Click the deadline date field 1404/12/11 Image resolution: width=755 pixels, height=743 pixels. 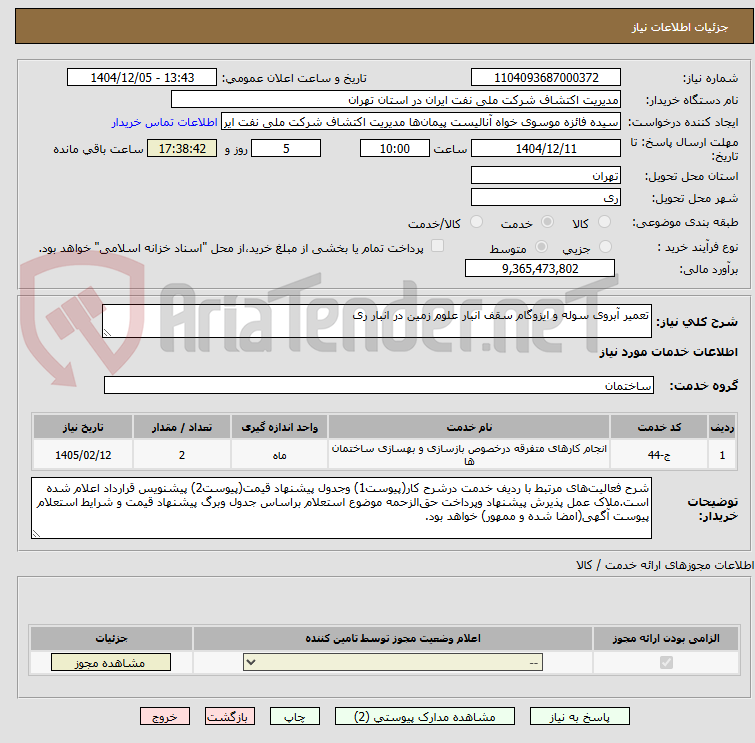tap(546, 148)
